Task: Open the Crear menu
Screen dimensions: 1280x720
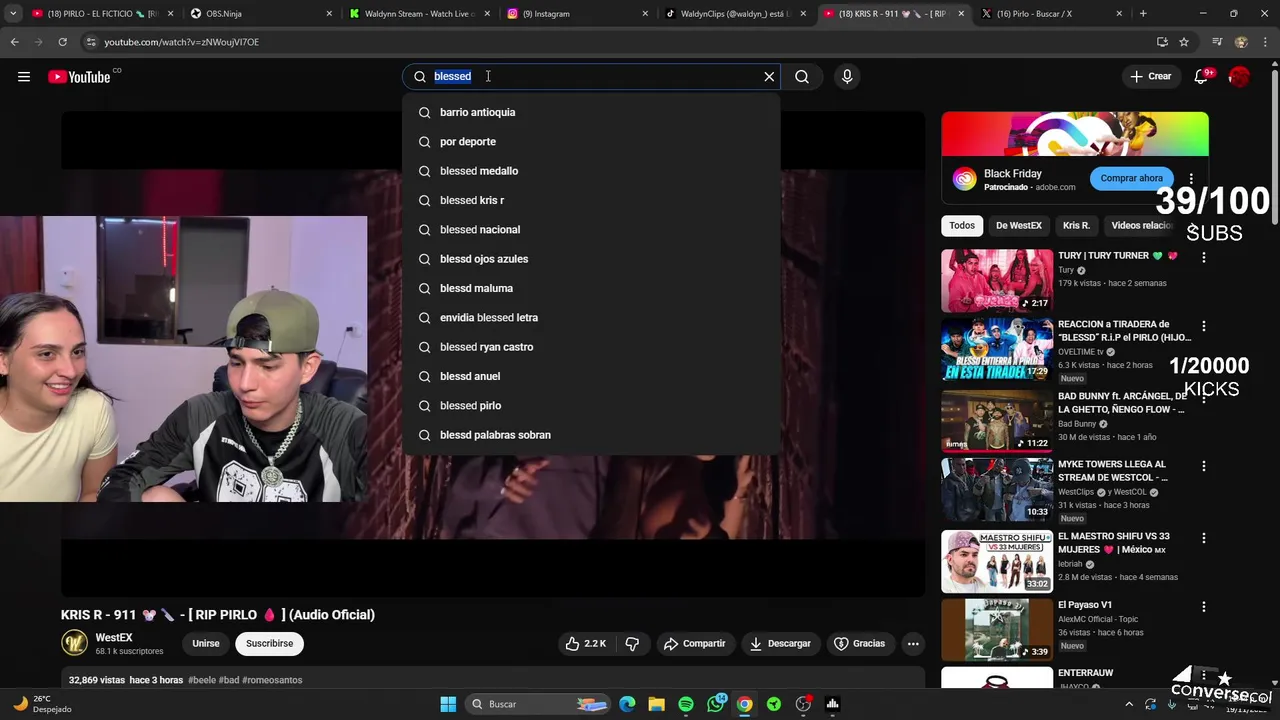Action: pyautogui.click(x=1151, y=77)
